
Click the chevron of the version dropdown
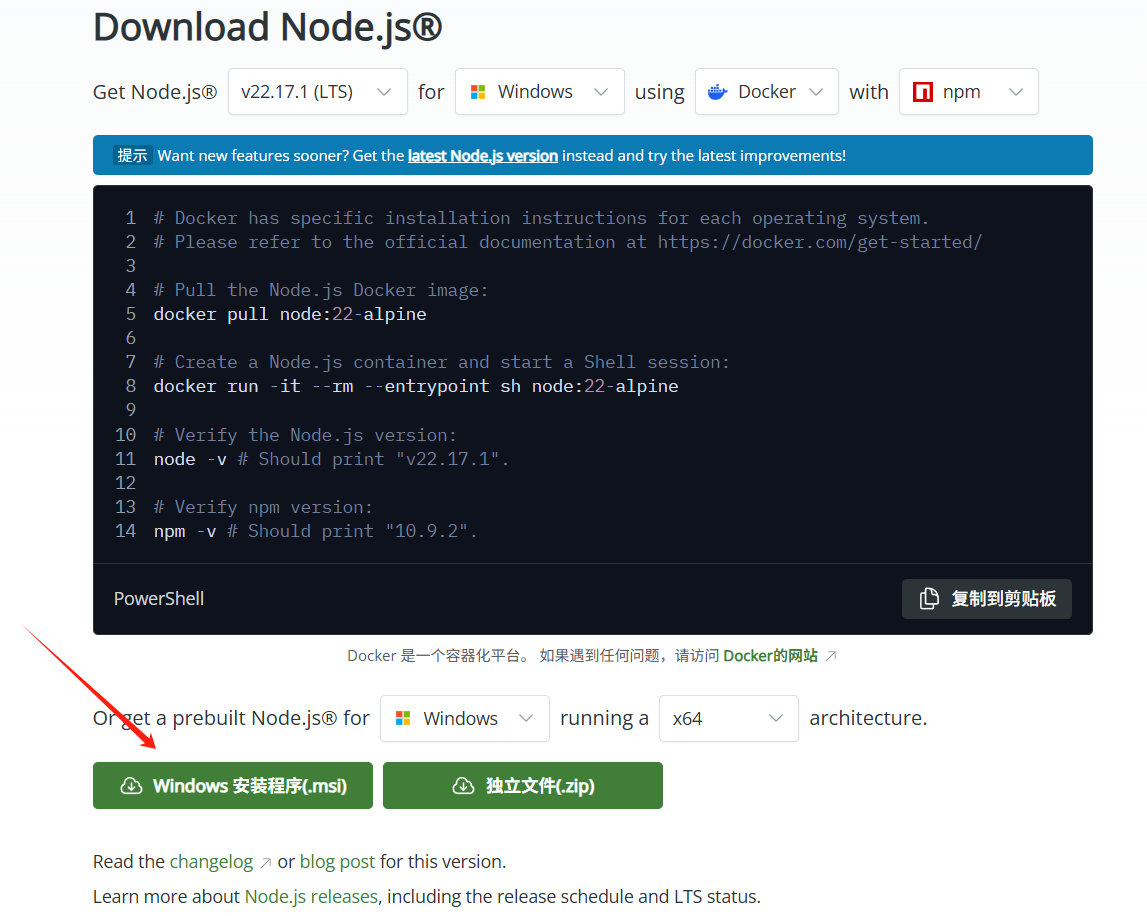tap(383, 92)
